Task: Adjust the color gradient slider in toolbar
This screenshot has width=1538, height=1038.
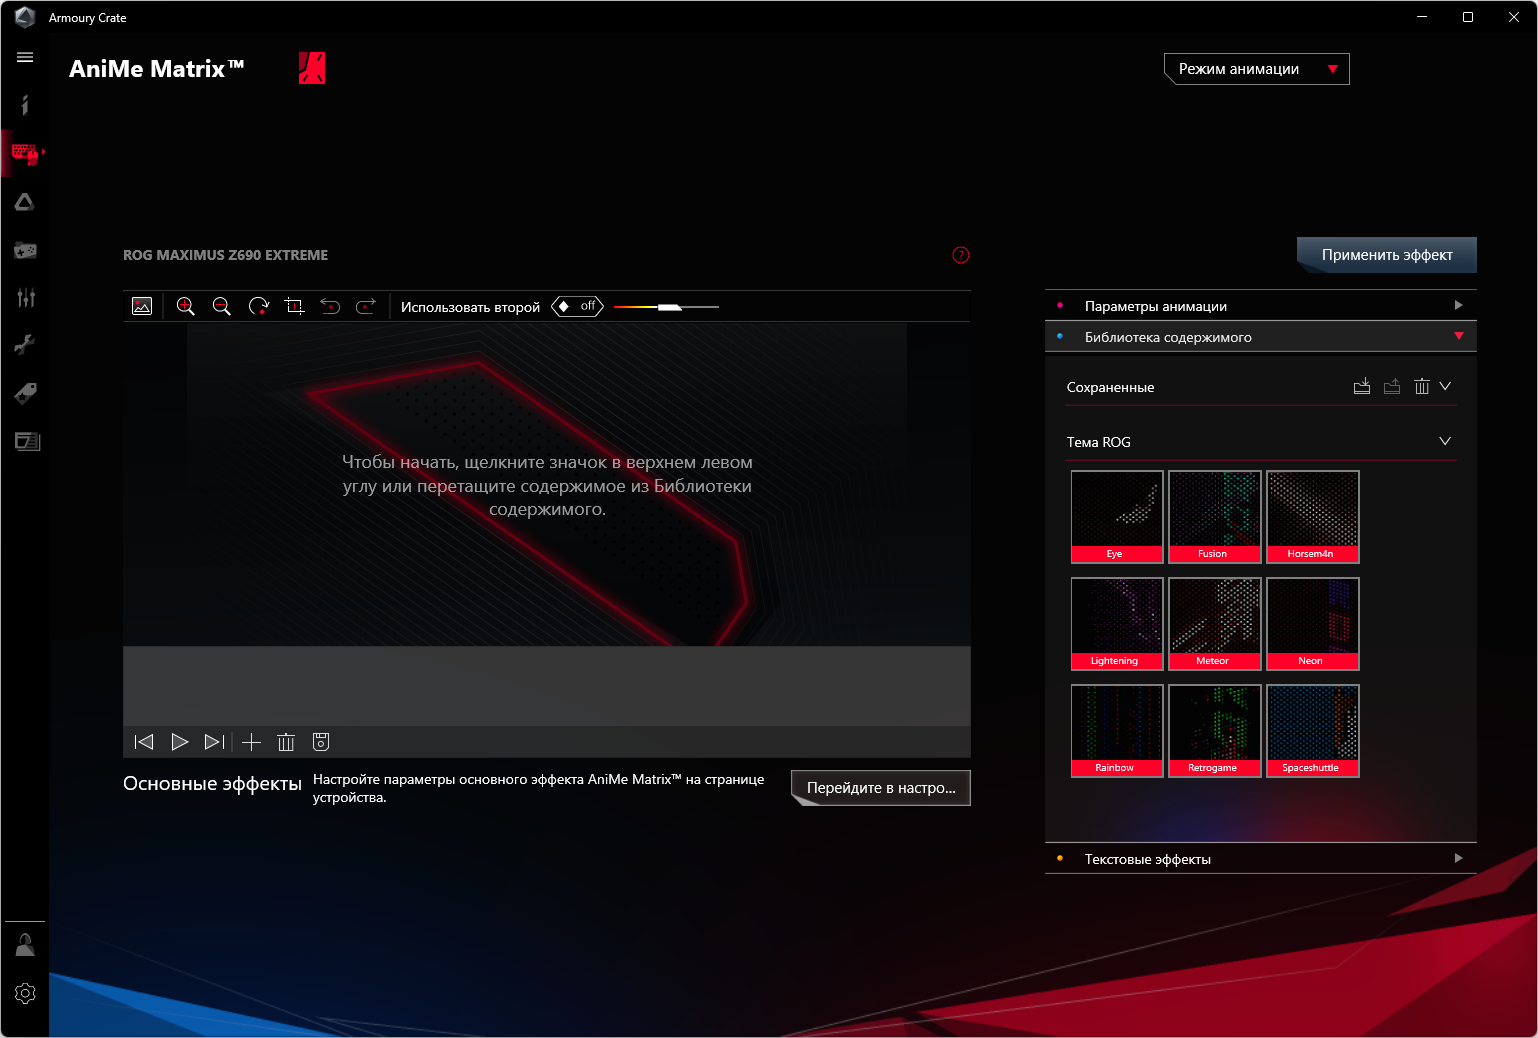Action: [666, 307]
